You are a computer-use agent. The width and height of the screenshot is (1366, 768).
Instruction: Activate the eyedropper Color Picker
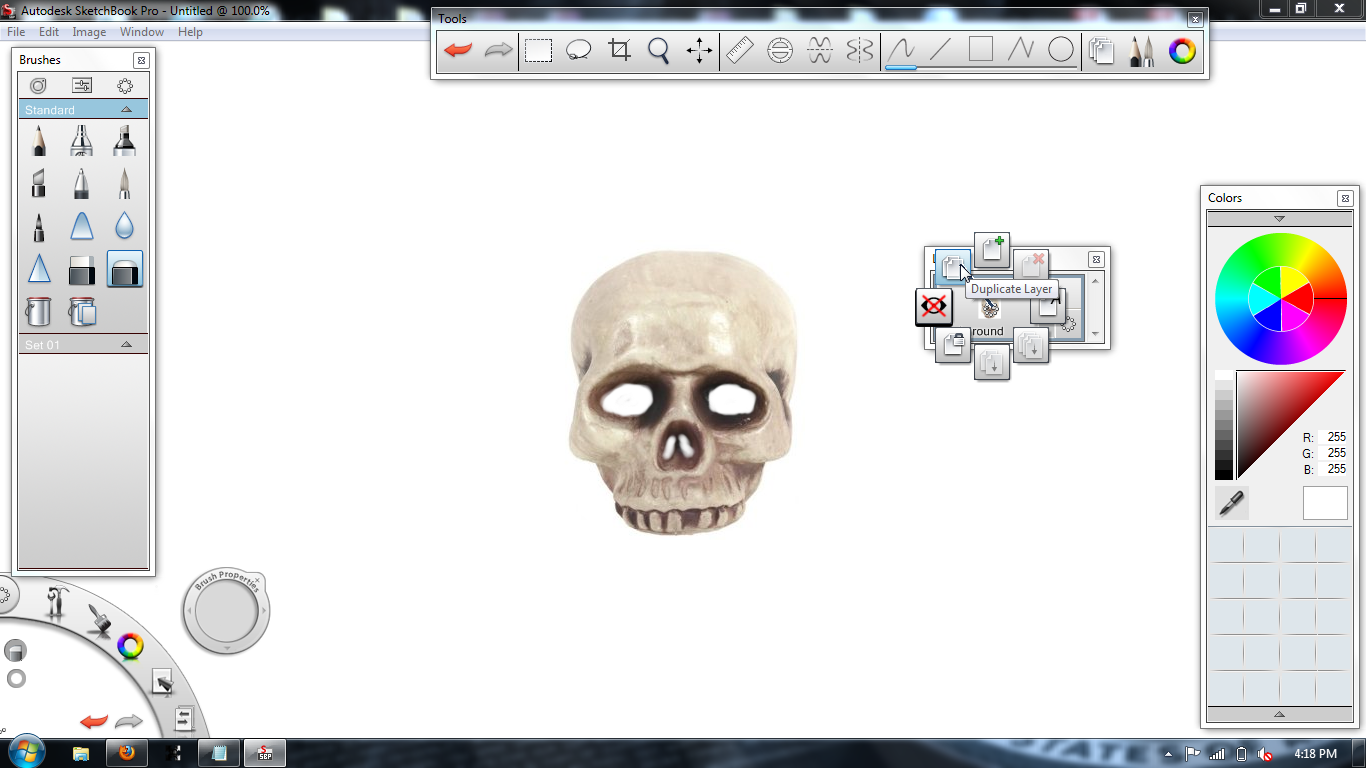coord(1232,503)
